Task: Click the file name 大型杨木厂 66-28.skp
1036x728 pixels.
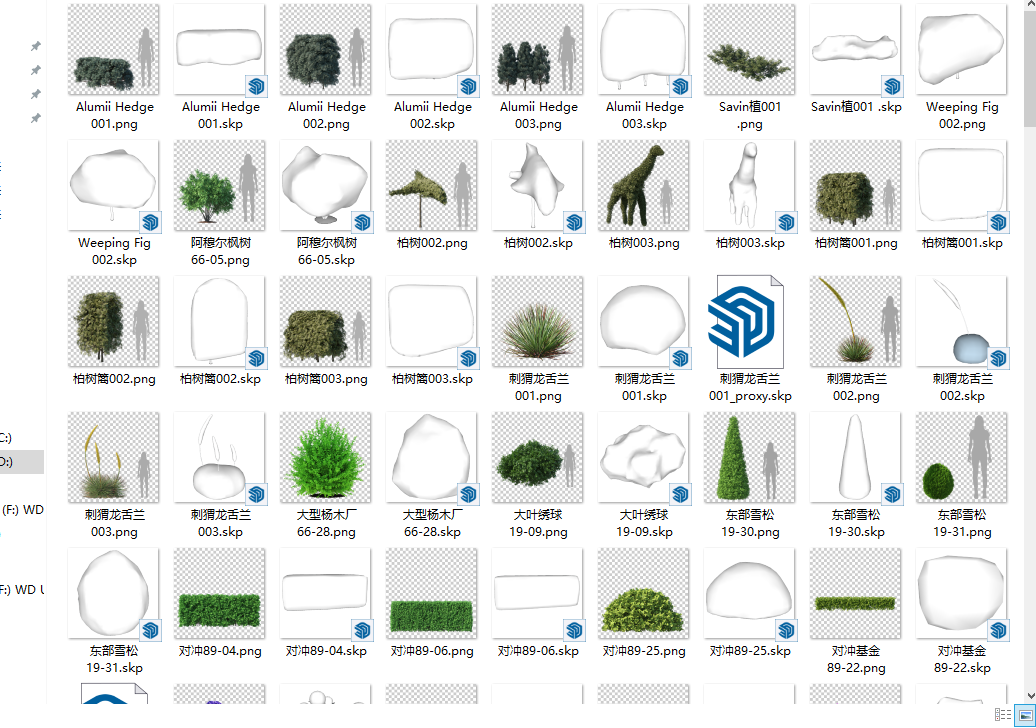Action: click(x=432, y=523)
